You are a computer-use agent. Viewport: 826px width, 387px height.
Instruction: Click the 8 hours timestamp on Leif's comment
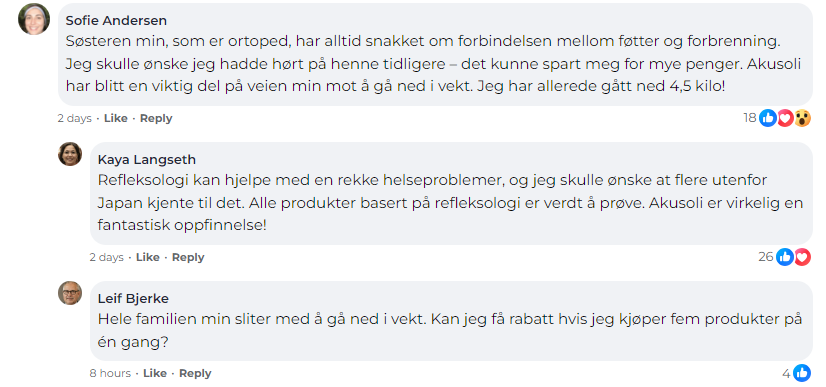[110, 373]
